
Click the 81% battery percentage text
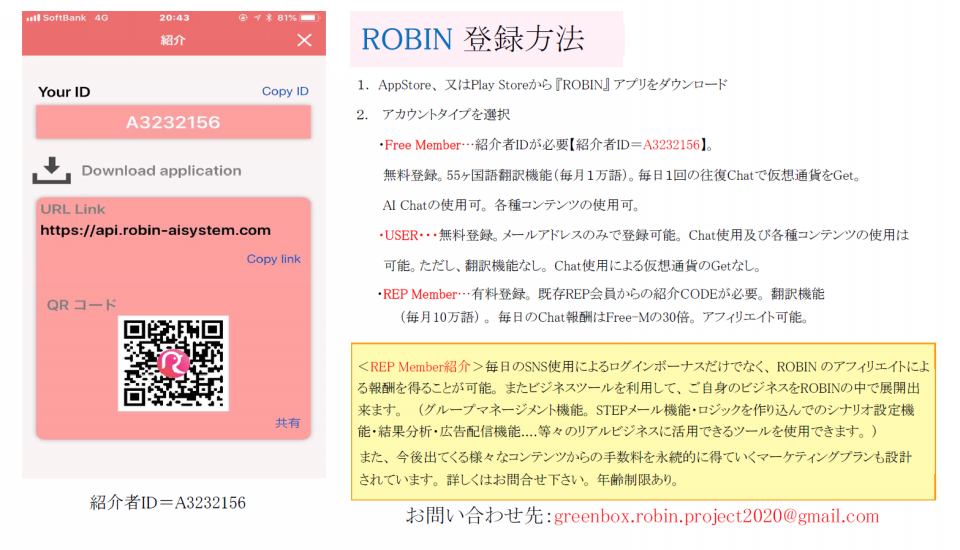(287, 18)
